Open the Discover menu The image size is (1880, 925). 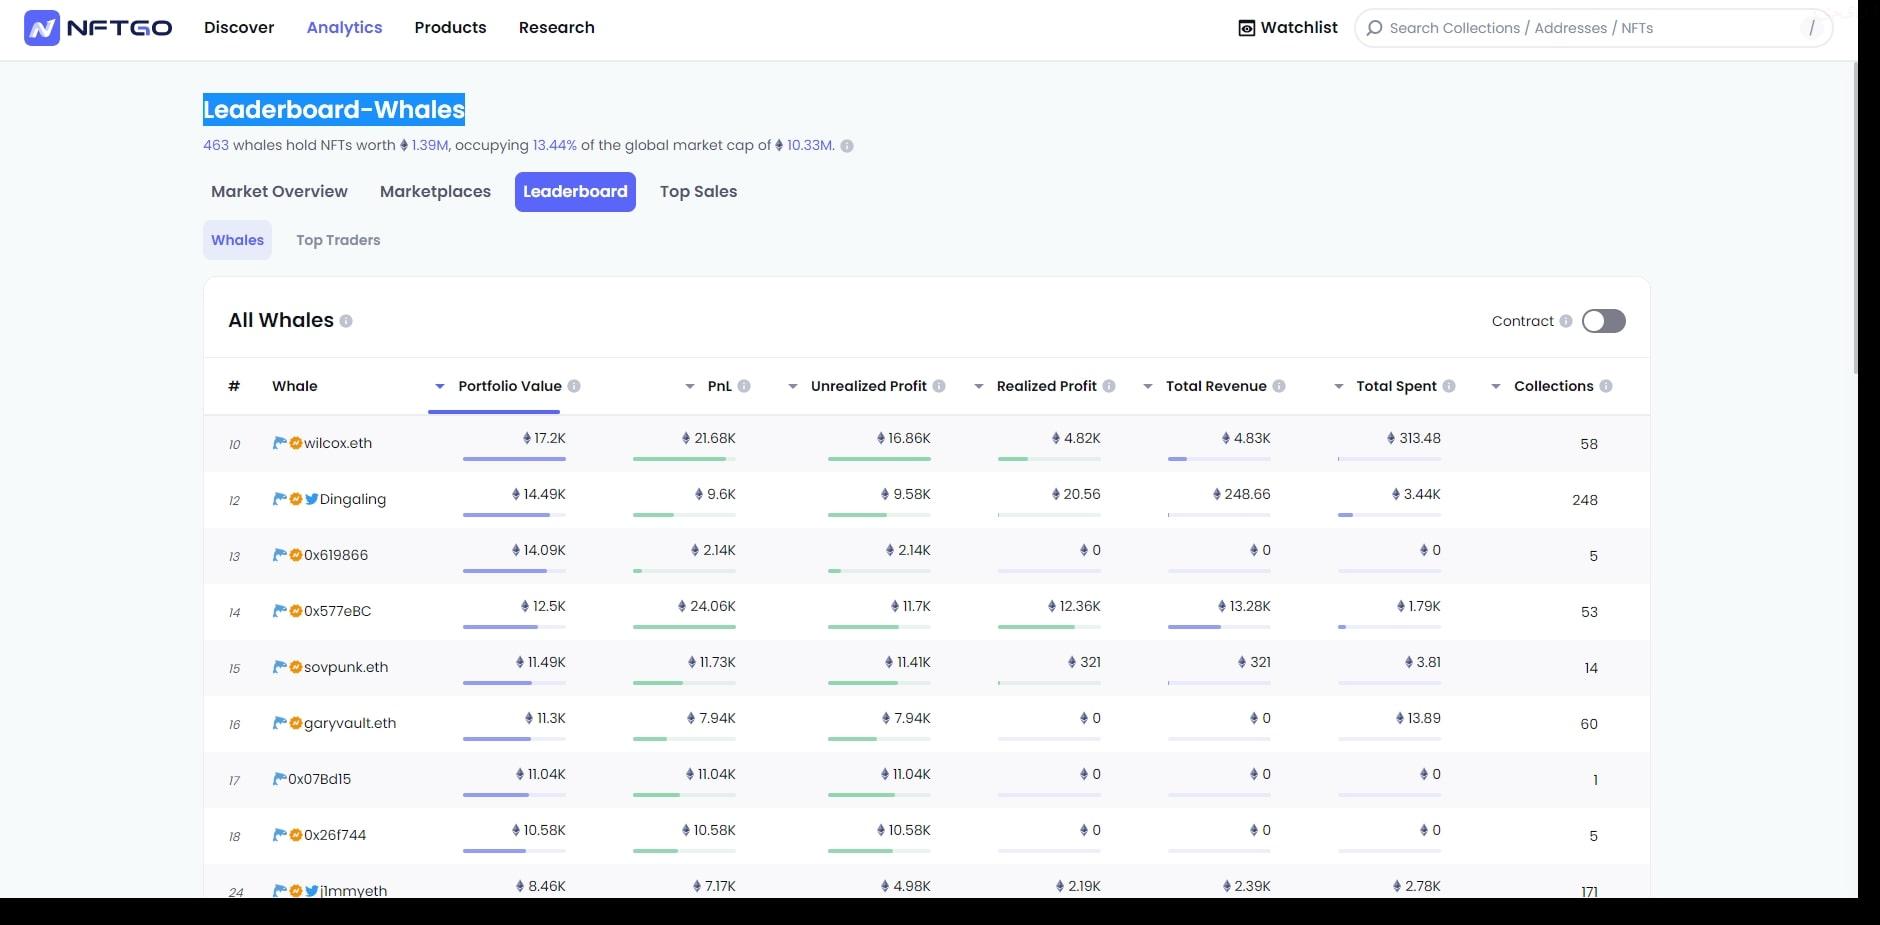pos(239,28)
